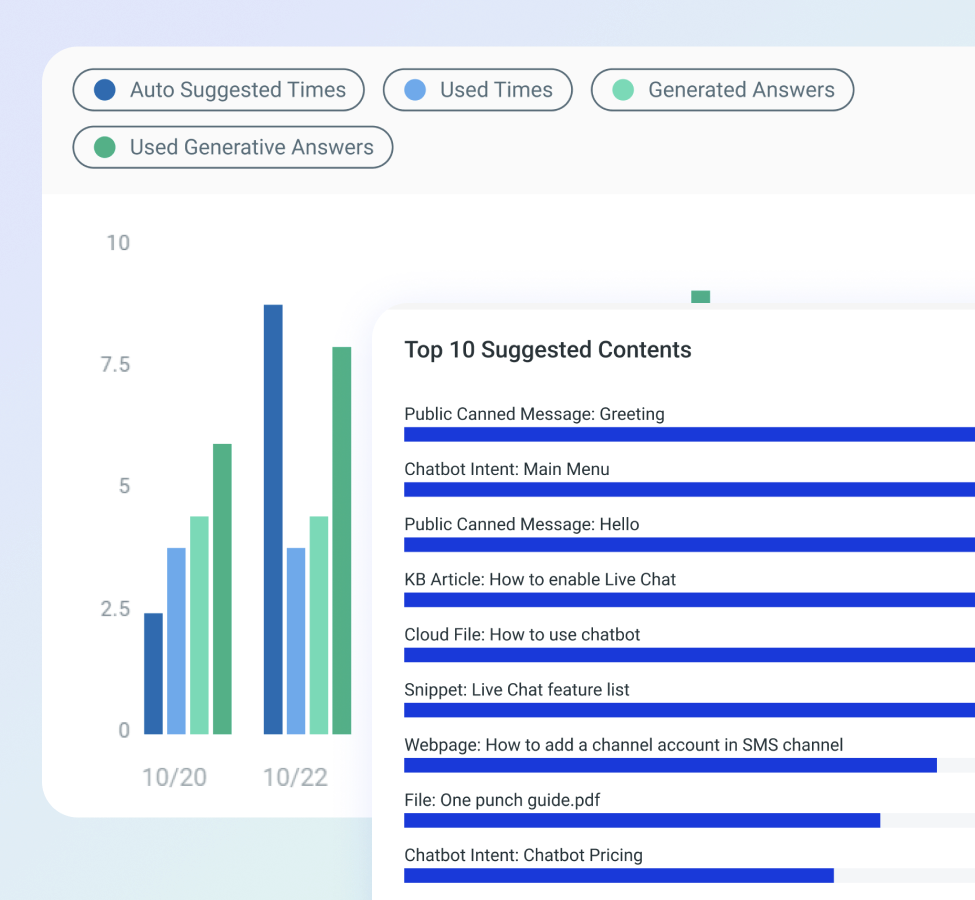The width and height of the screenshot is (975, 900).
Task: Click the 2.5 y-axis tick label
Action: [116, 609]
